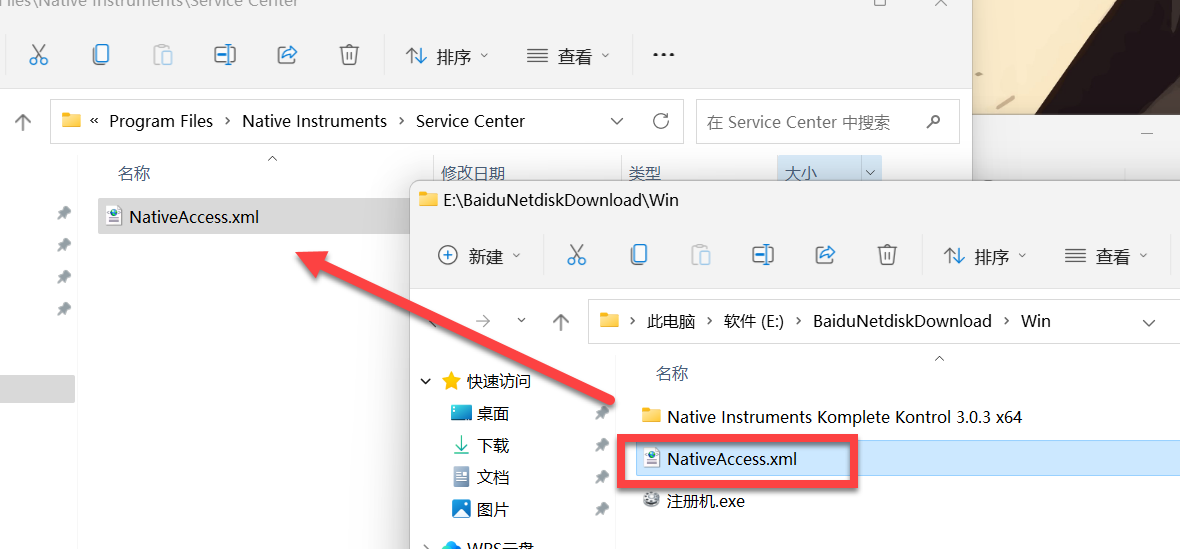Image resolution: width=1180 pixels, height=549 pixels.
Task: Click Native Instruments breadcrumb in address bar
Action: pyautogui.click(x=314, y=121)
